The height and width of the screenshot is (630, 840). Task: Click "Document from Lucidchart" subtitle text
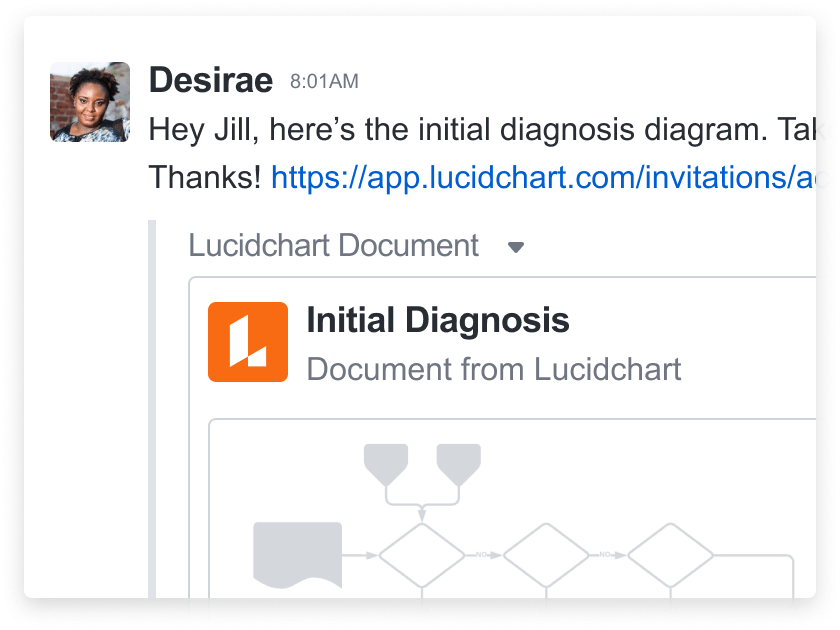494,369
